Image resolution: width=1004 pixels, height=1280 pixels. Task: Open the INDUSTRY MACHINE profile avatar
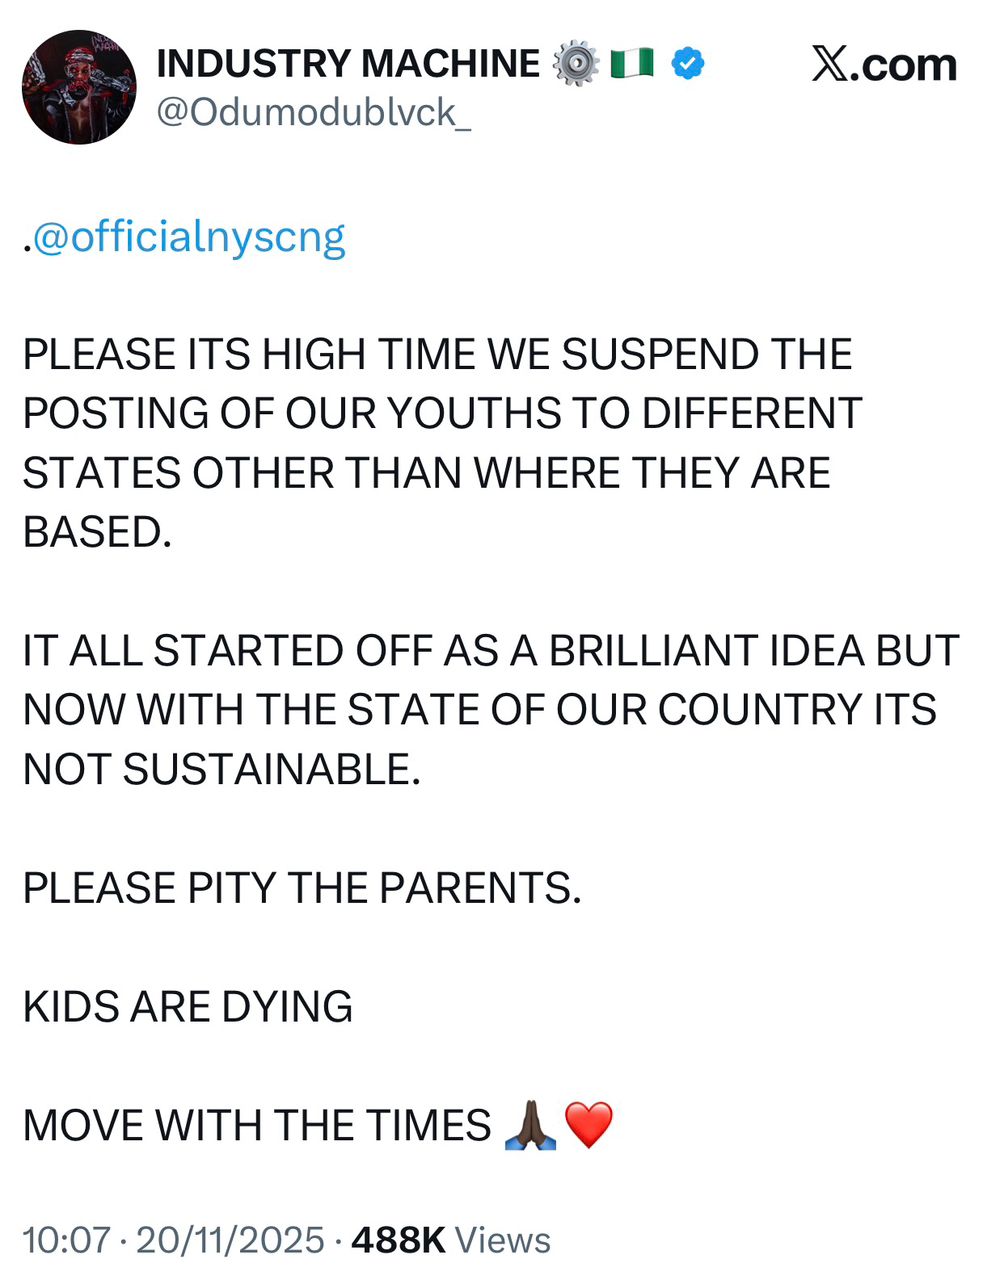click(80, 87)
